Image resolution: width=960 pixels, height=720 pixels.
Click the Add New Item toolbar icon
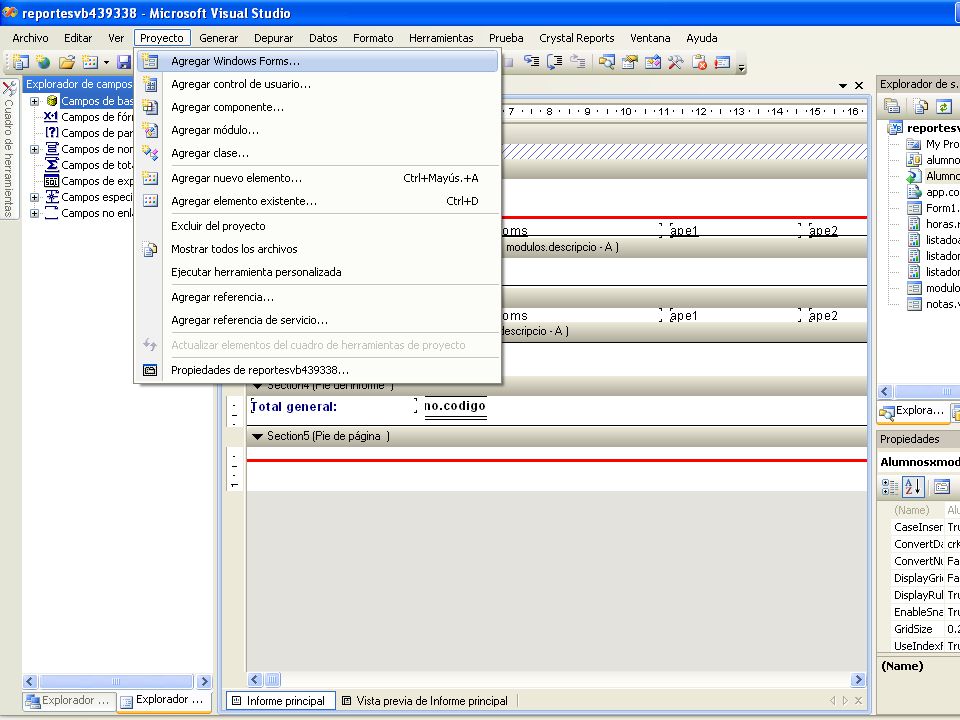[x=90, y=62]
